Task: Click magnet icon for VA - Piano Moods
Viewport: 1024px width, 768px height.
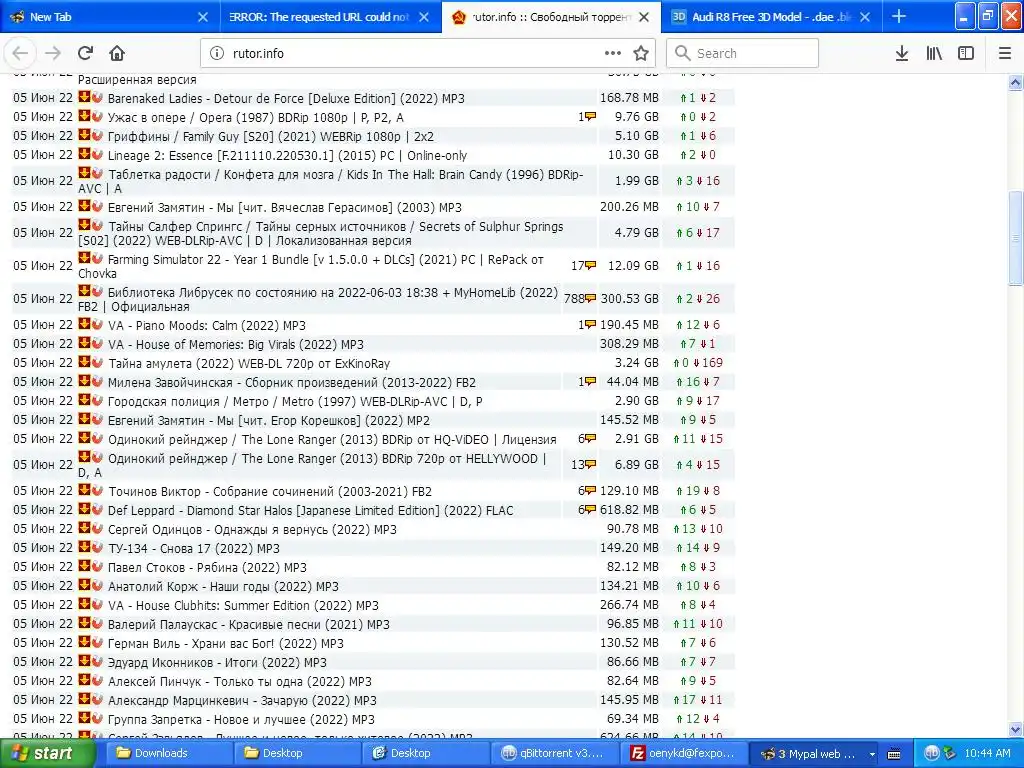Action: pos(97,323)
